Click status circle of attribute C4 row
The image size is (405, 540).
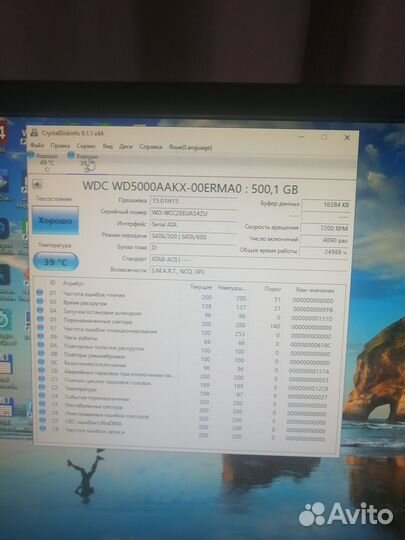coord(42,395)
